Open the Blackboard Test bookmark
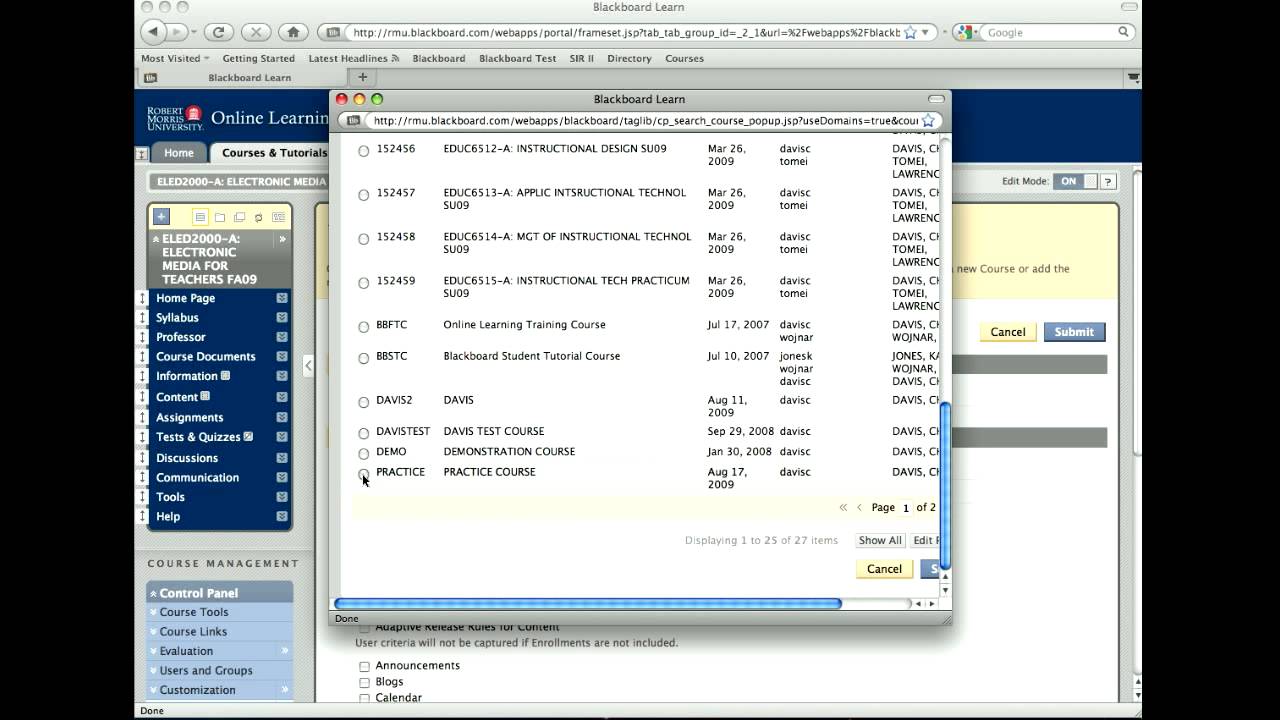 click(x=517, y=58)
